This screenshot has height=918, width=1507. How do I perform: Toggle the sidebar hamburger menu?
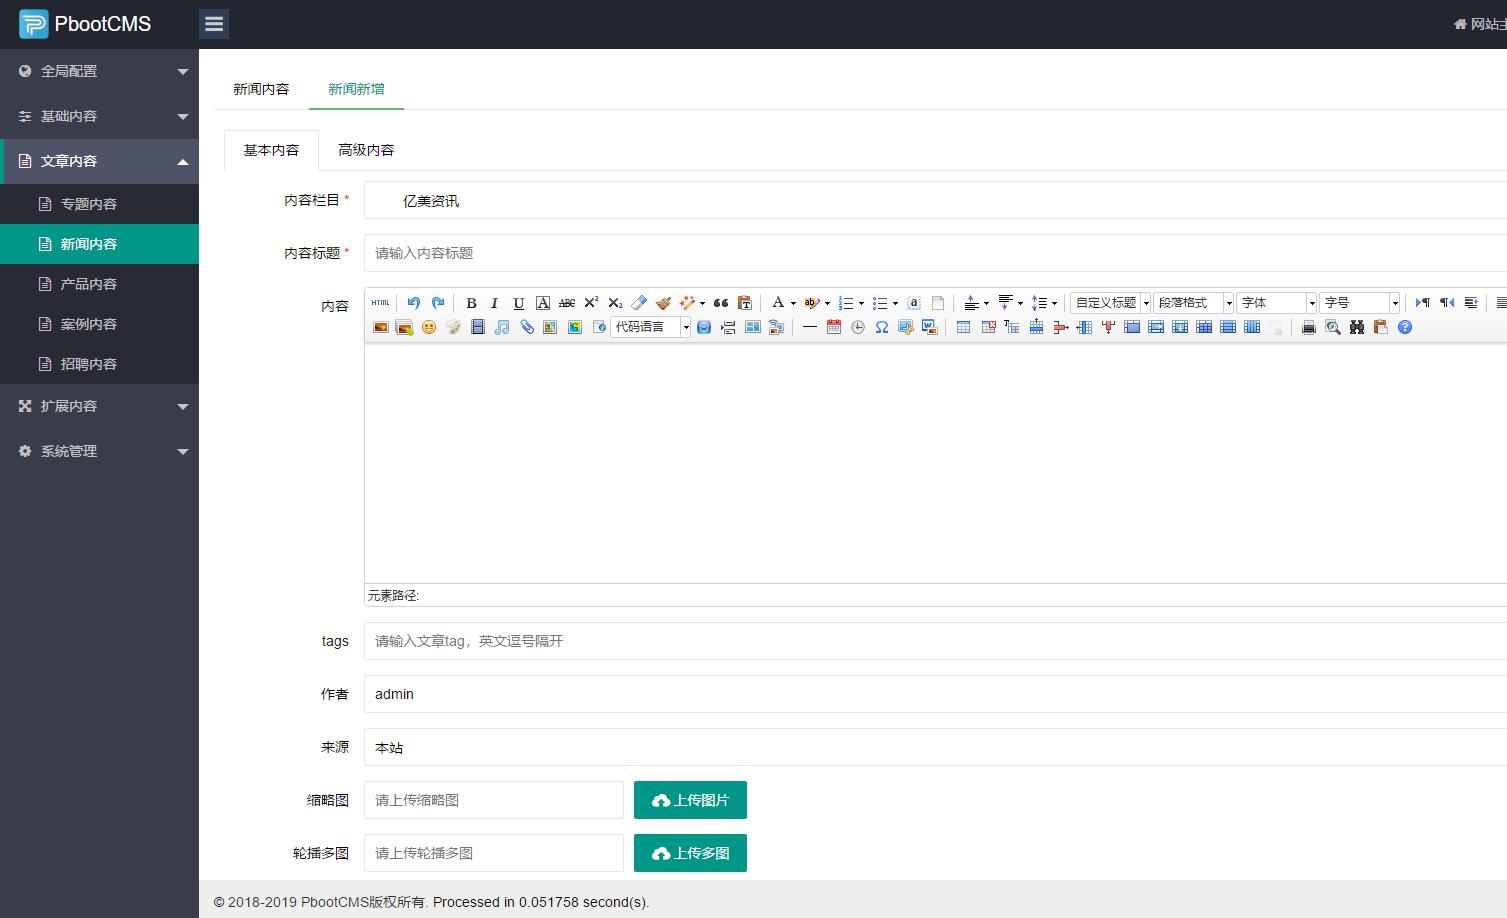pyautogui.click(x=214, y=24)
